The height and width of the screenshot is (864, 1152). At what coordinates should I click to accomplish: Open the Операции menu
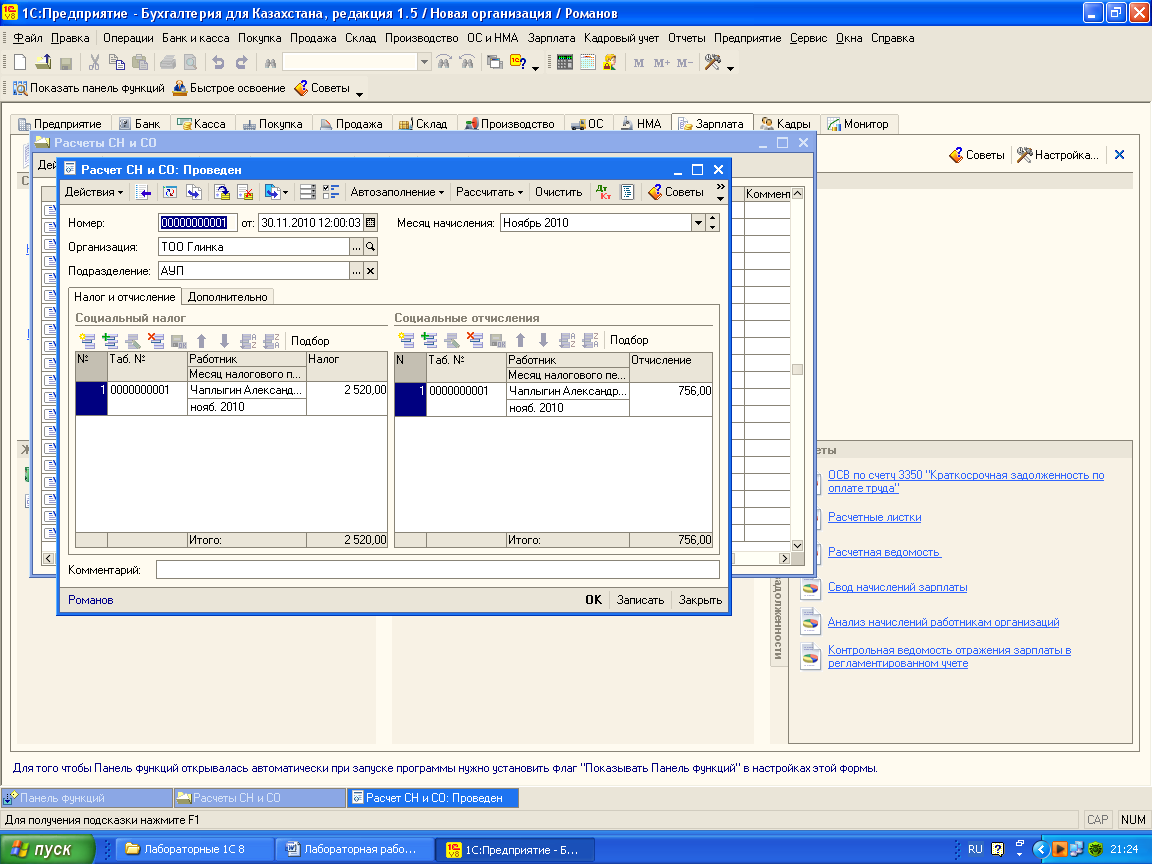coord(128,38)
